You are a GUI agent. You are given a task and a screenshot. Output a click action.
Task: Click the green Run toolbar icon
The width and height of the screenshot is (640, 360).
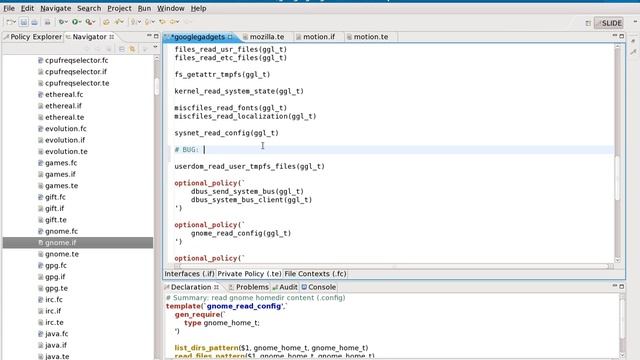(75, 22)
